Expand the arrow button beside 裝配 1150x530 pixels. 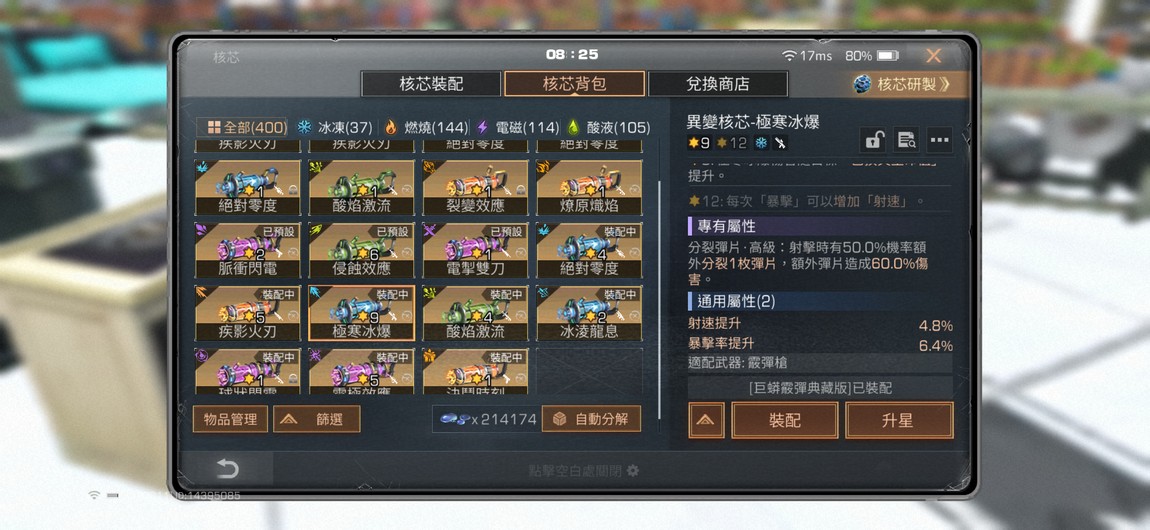706,421
